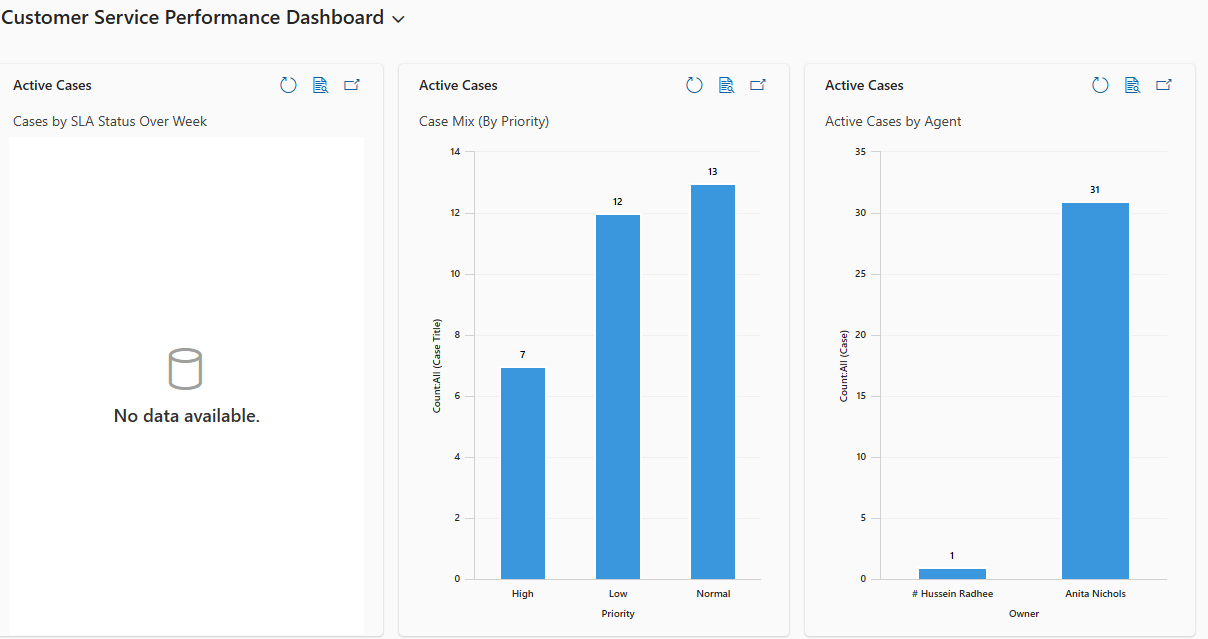1208x639 pixels.
Task: Click the Cases by SLA Status Over Week heading
Action: click(110, 122)
